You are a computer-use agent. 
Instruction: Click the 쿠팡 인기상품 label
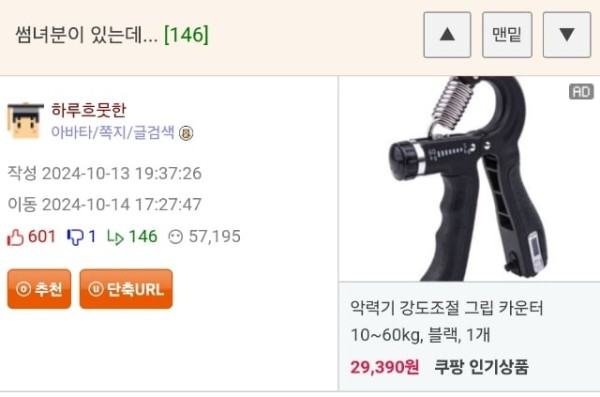[x=481, y=367]
